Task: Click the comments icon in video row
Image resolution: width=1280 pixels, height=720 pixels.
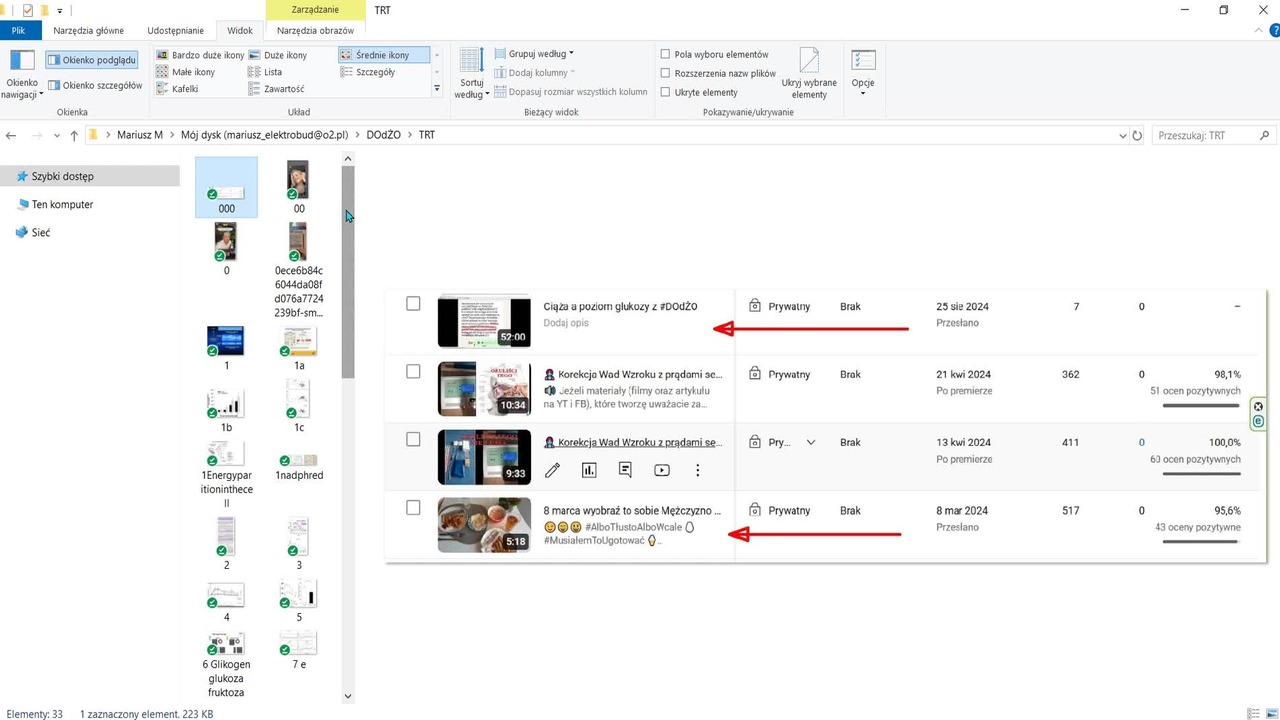Action: 625,470
